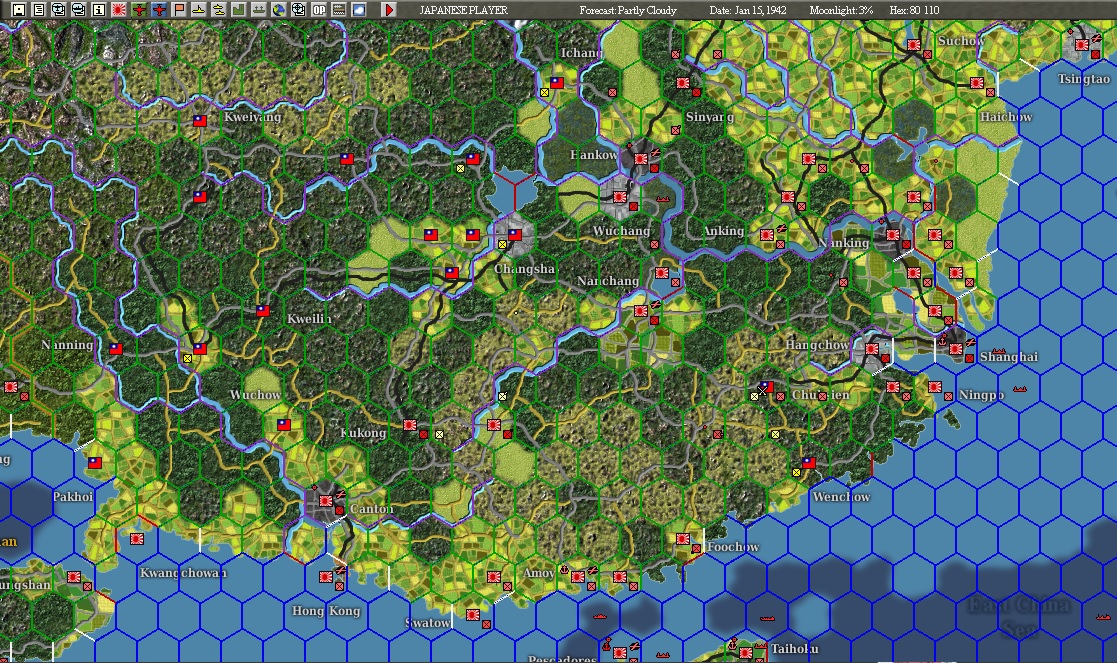Click the 'Anking' city label

click(724, 231)
